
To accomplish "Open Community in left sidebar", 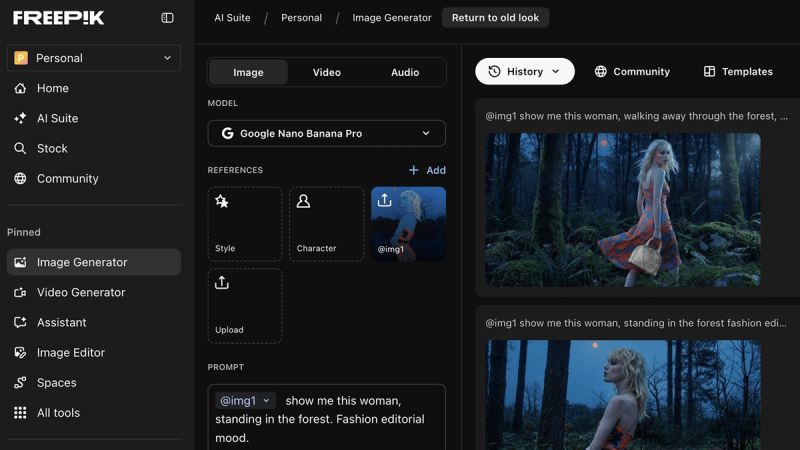I will point(67,179).
